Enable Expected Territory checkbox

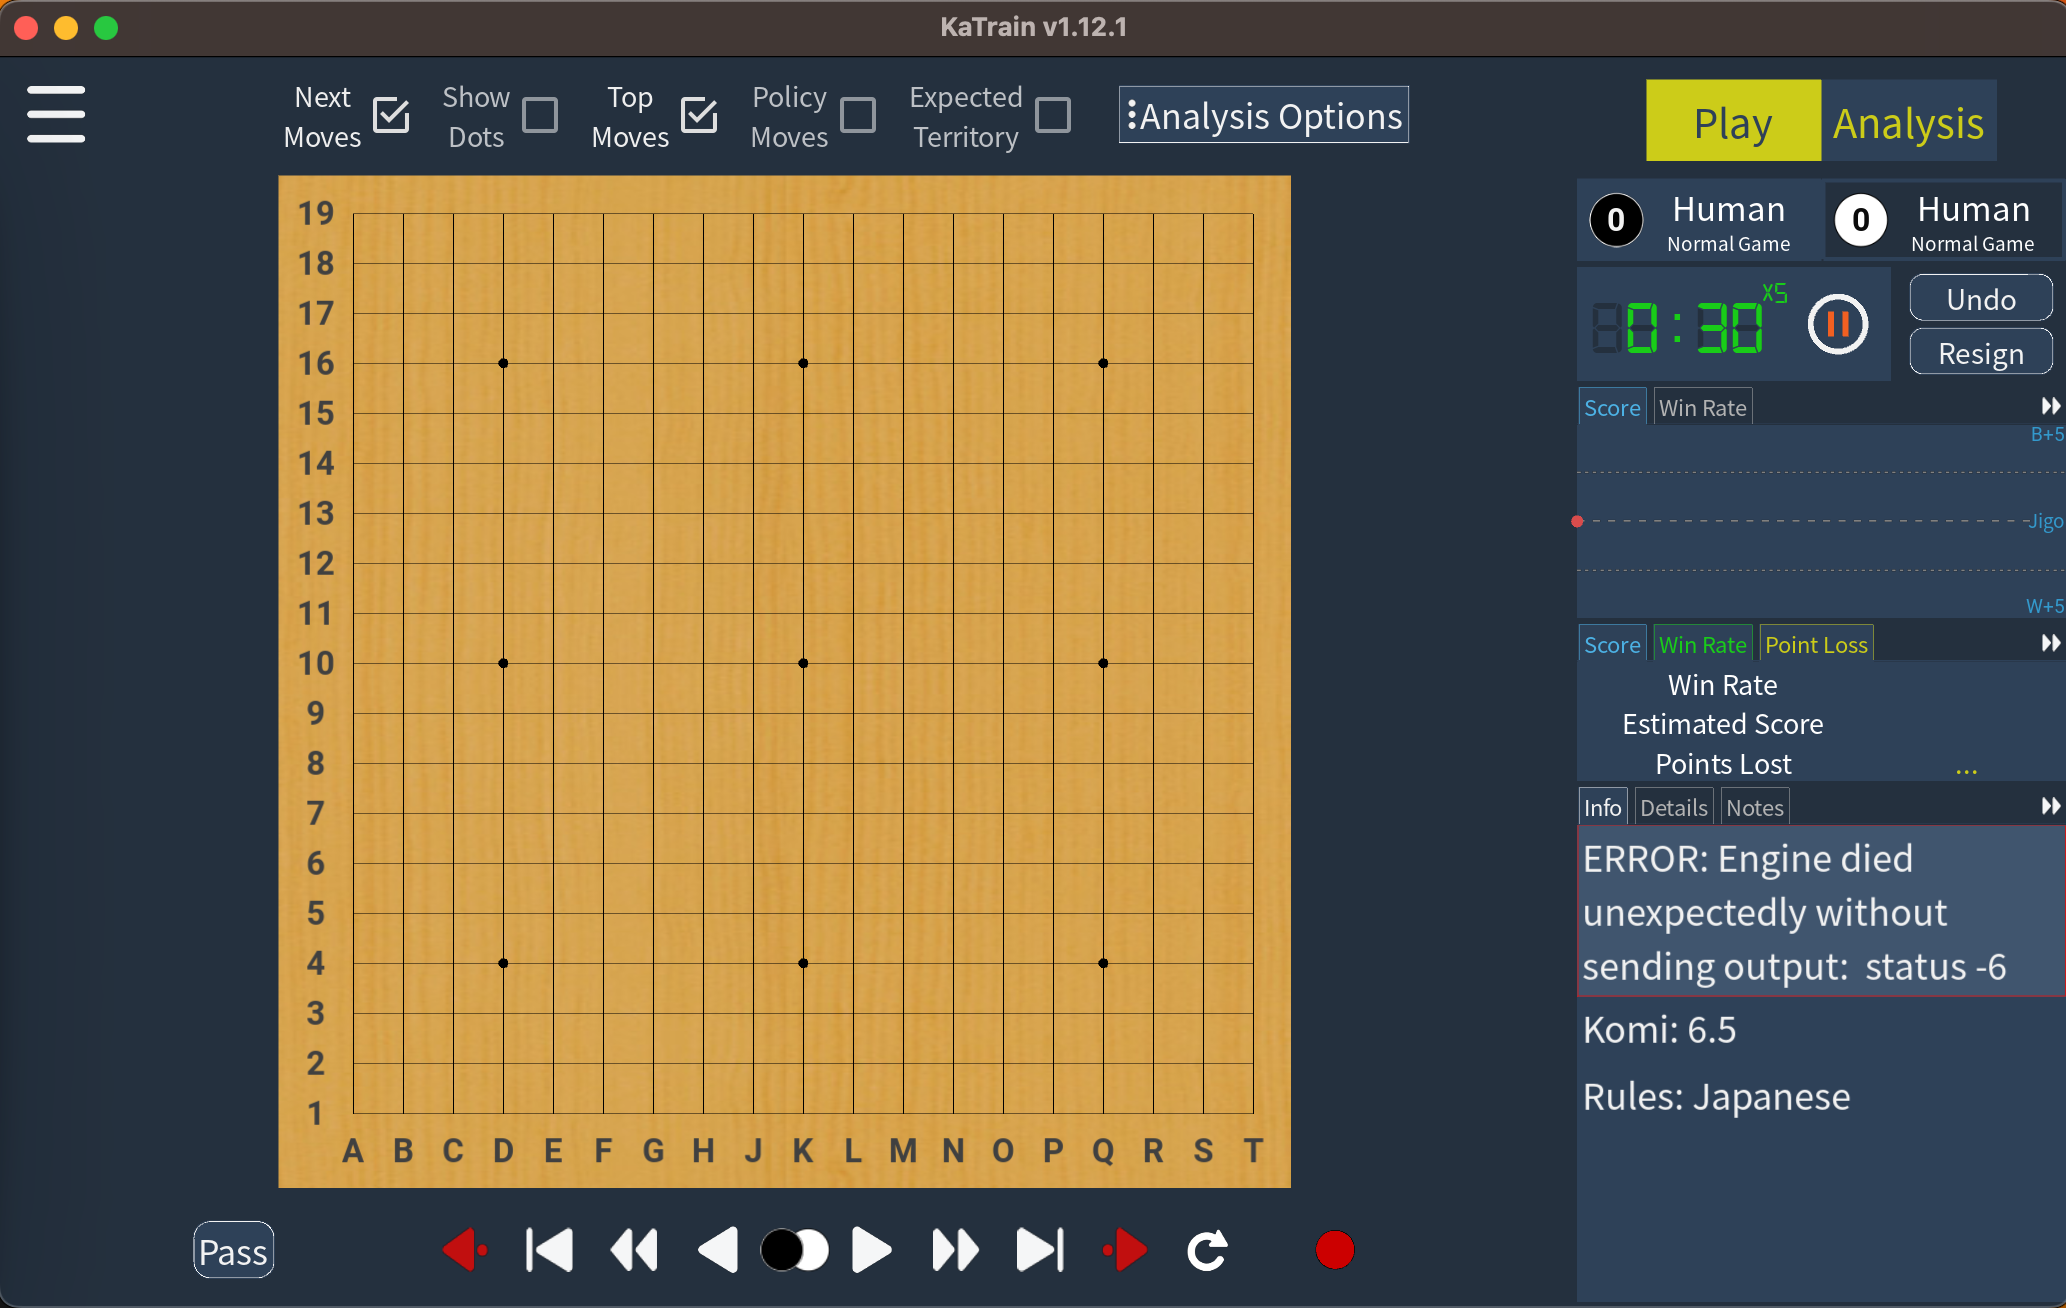(1052, 115)
